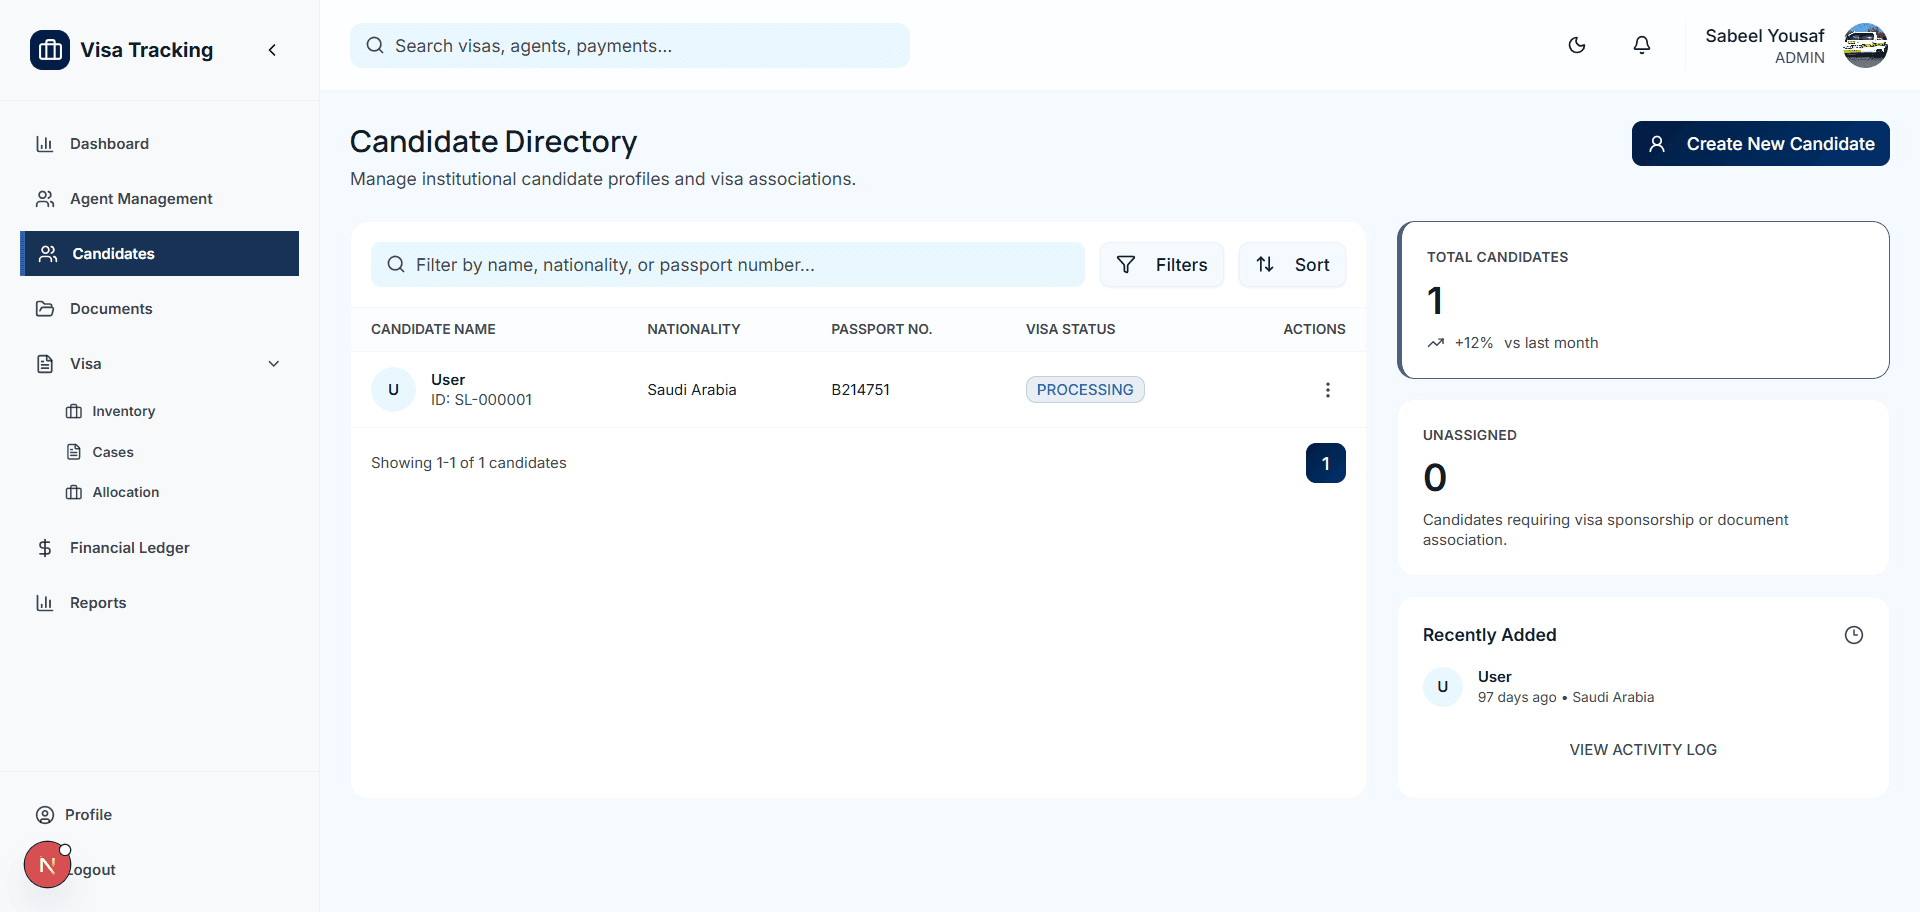Click the U avatar in candidate row
1920x912 pixels.
393,390
